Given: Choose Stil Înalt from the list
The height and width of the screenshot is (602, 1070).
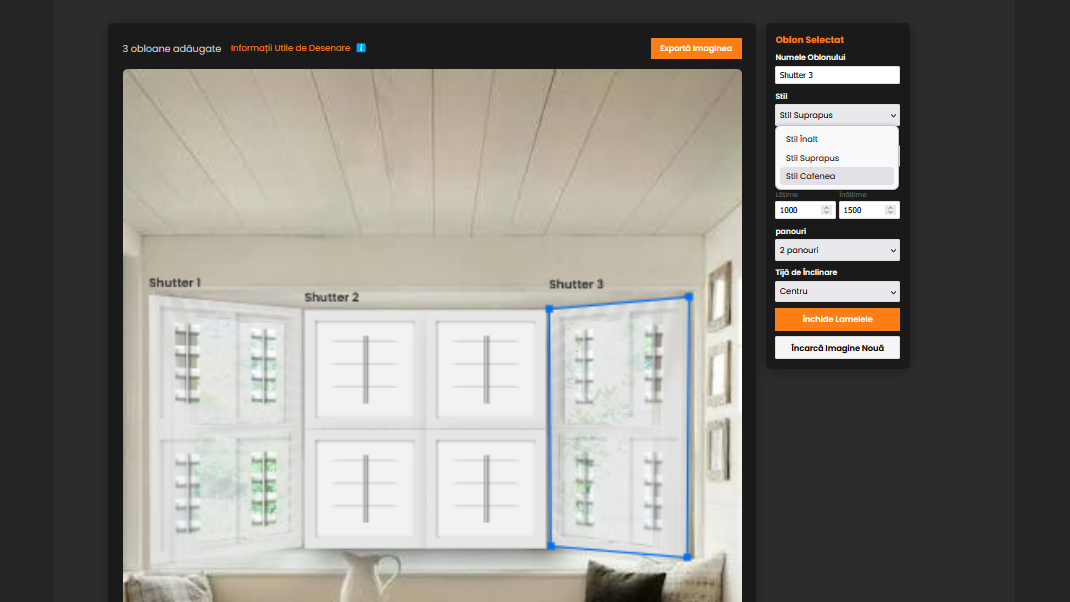Looking at the screenshot, I should coord(837,139).
